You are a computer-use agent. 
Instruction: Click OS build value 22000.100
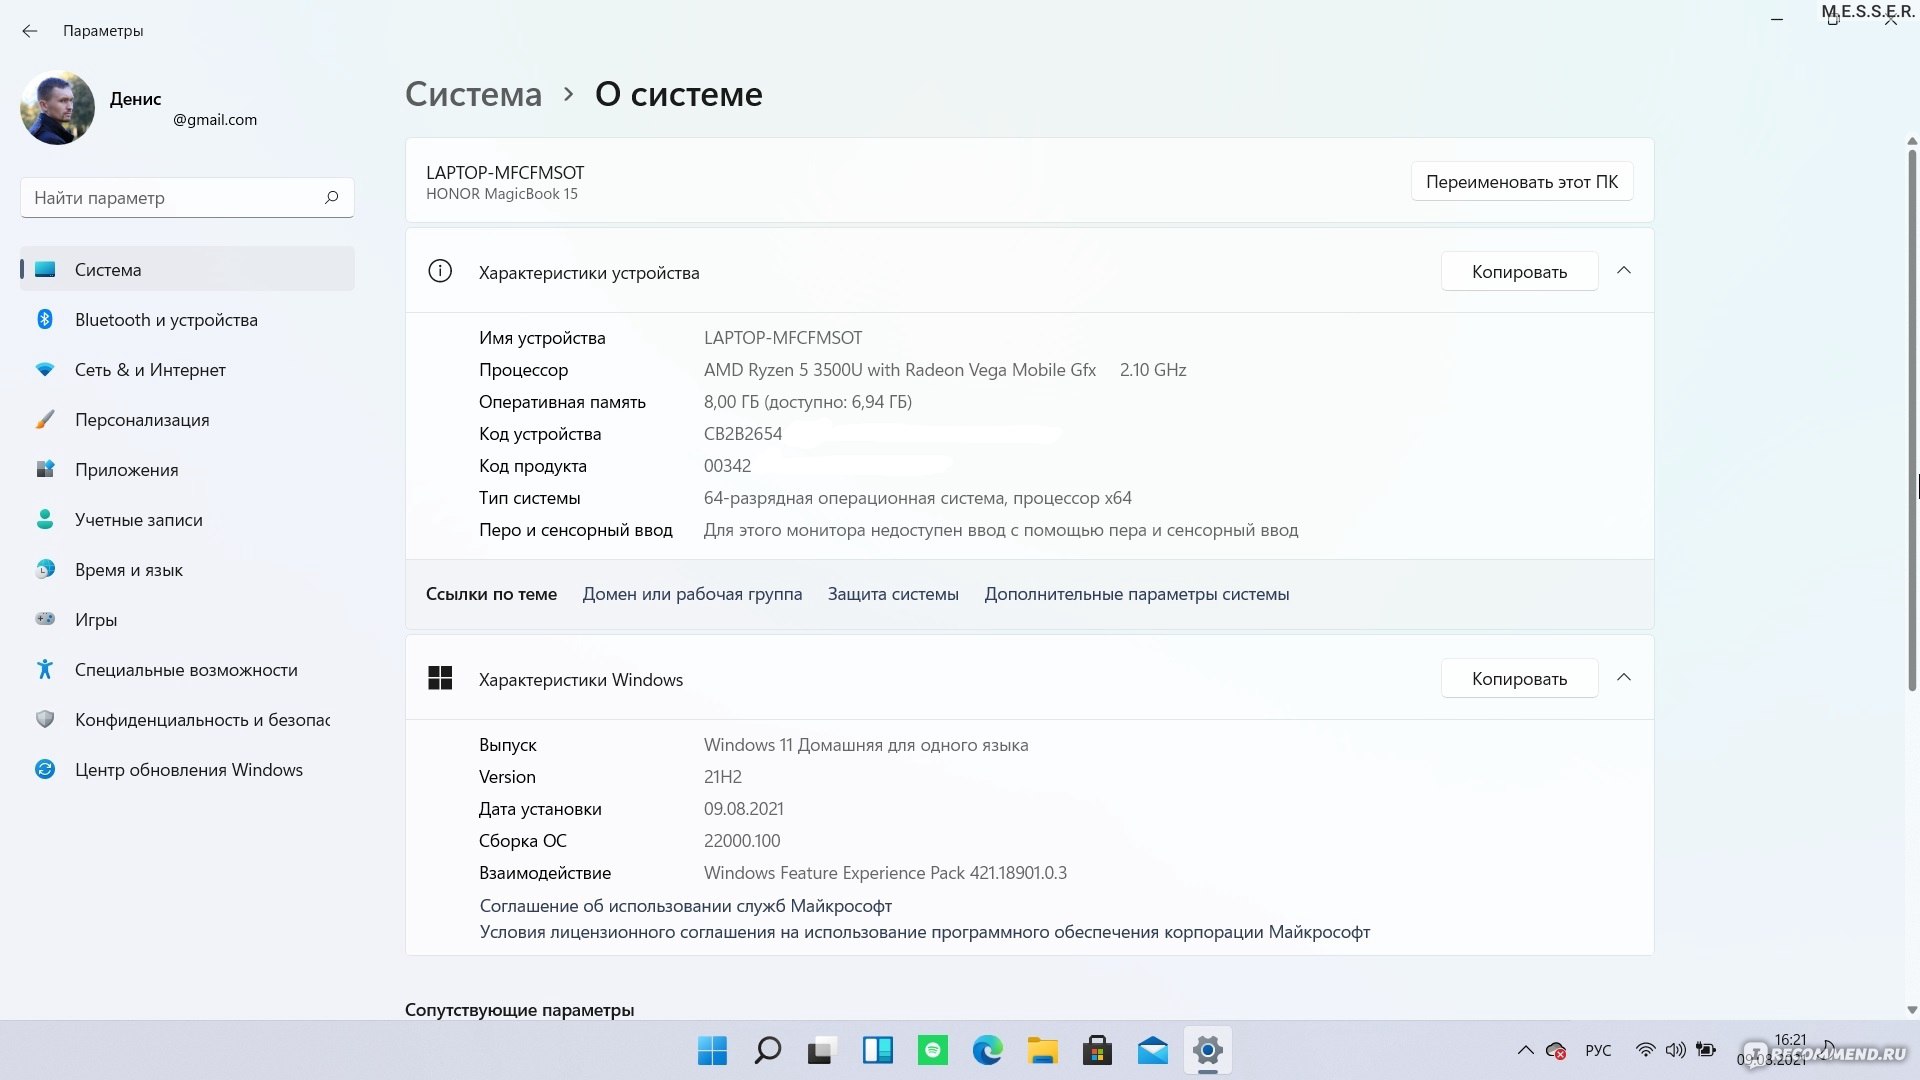[x=742, y=841]
